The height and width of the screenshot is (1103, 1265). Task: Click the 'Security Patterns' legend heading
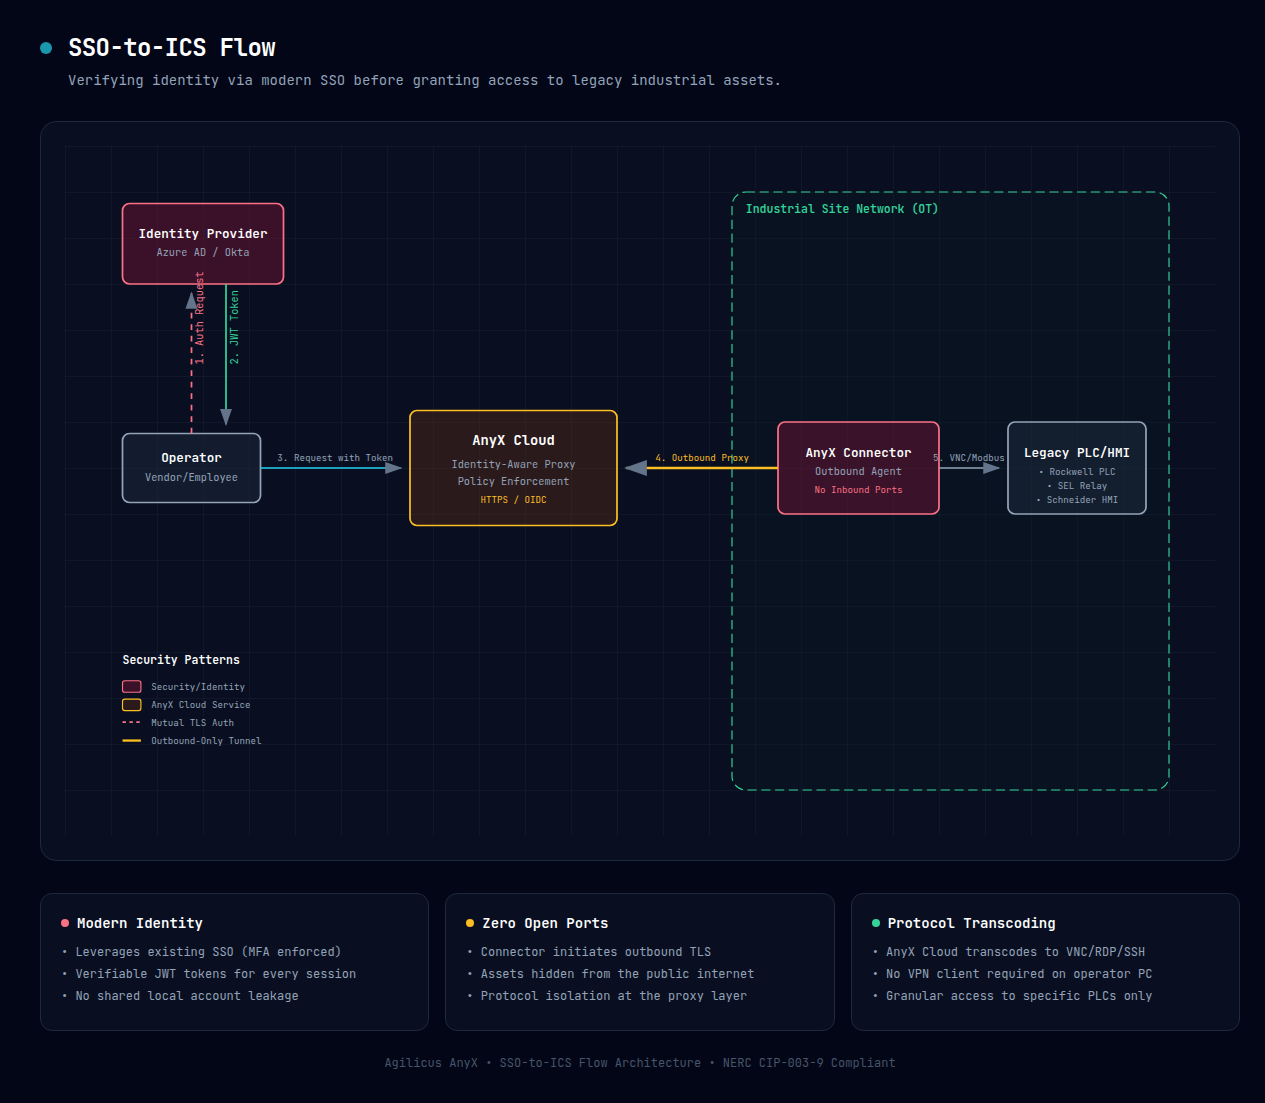181,660
